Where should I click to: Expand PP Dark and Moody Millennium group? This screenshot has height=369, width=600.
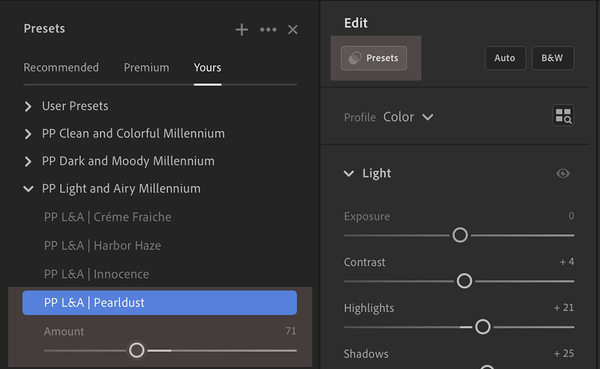(x=28, y=162)
